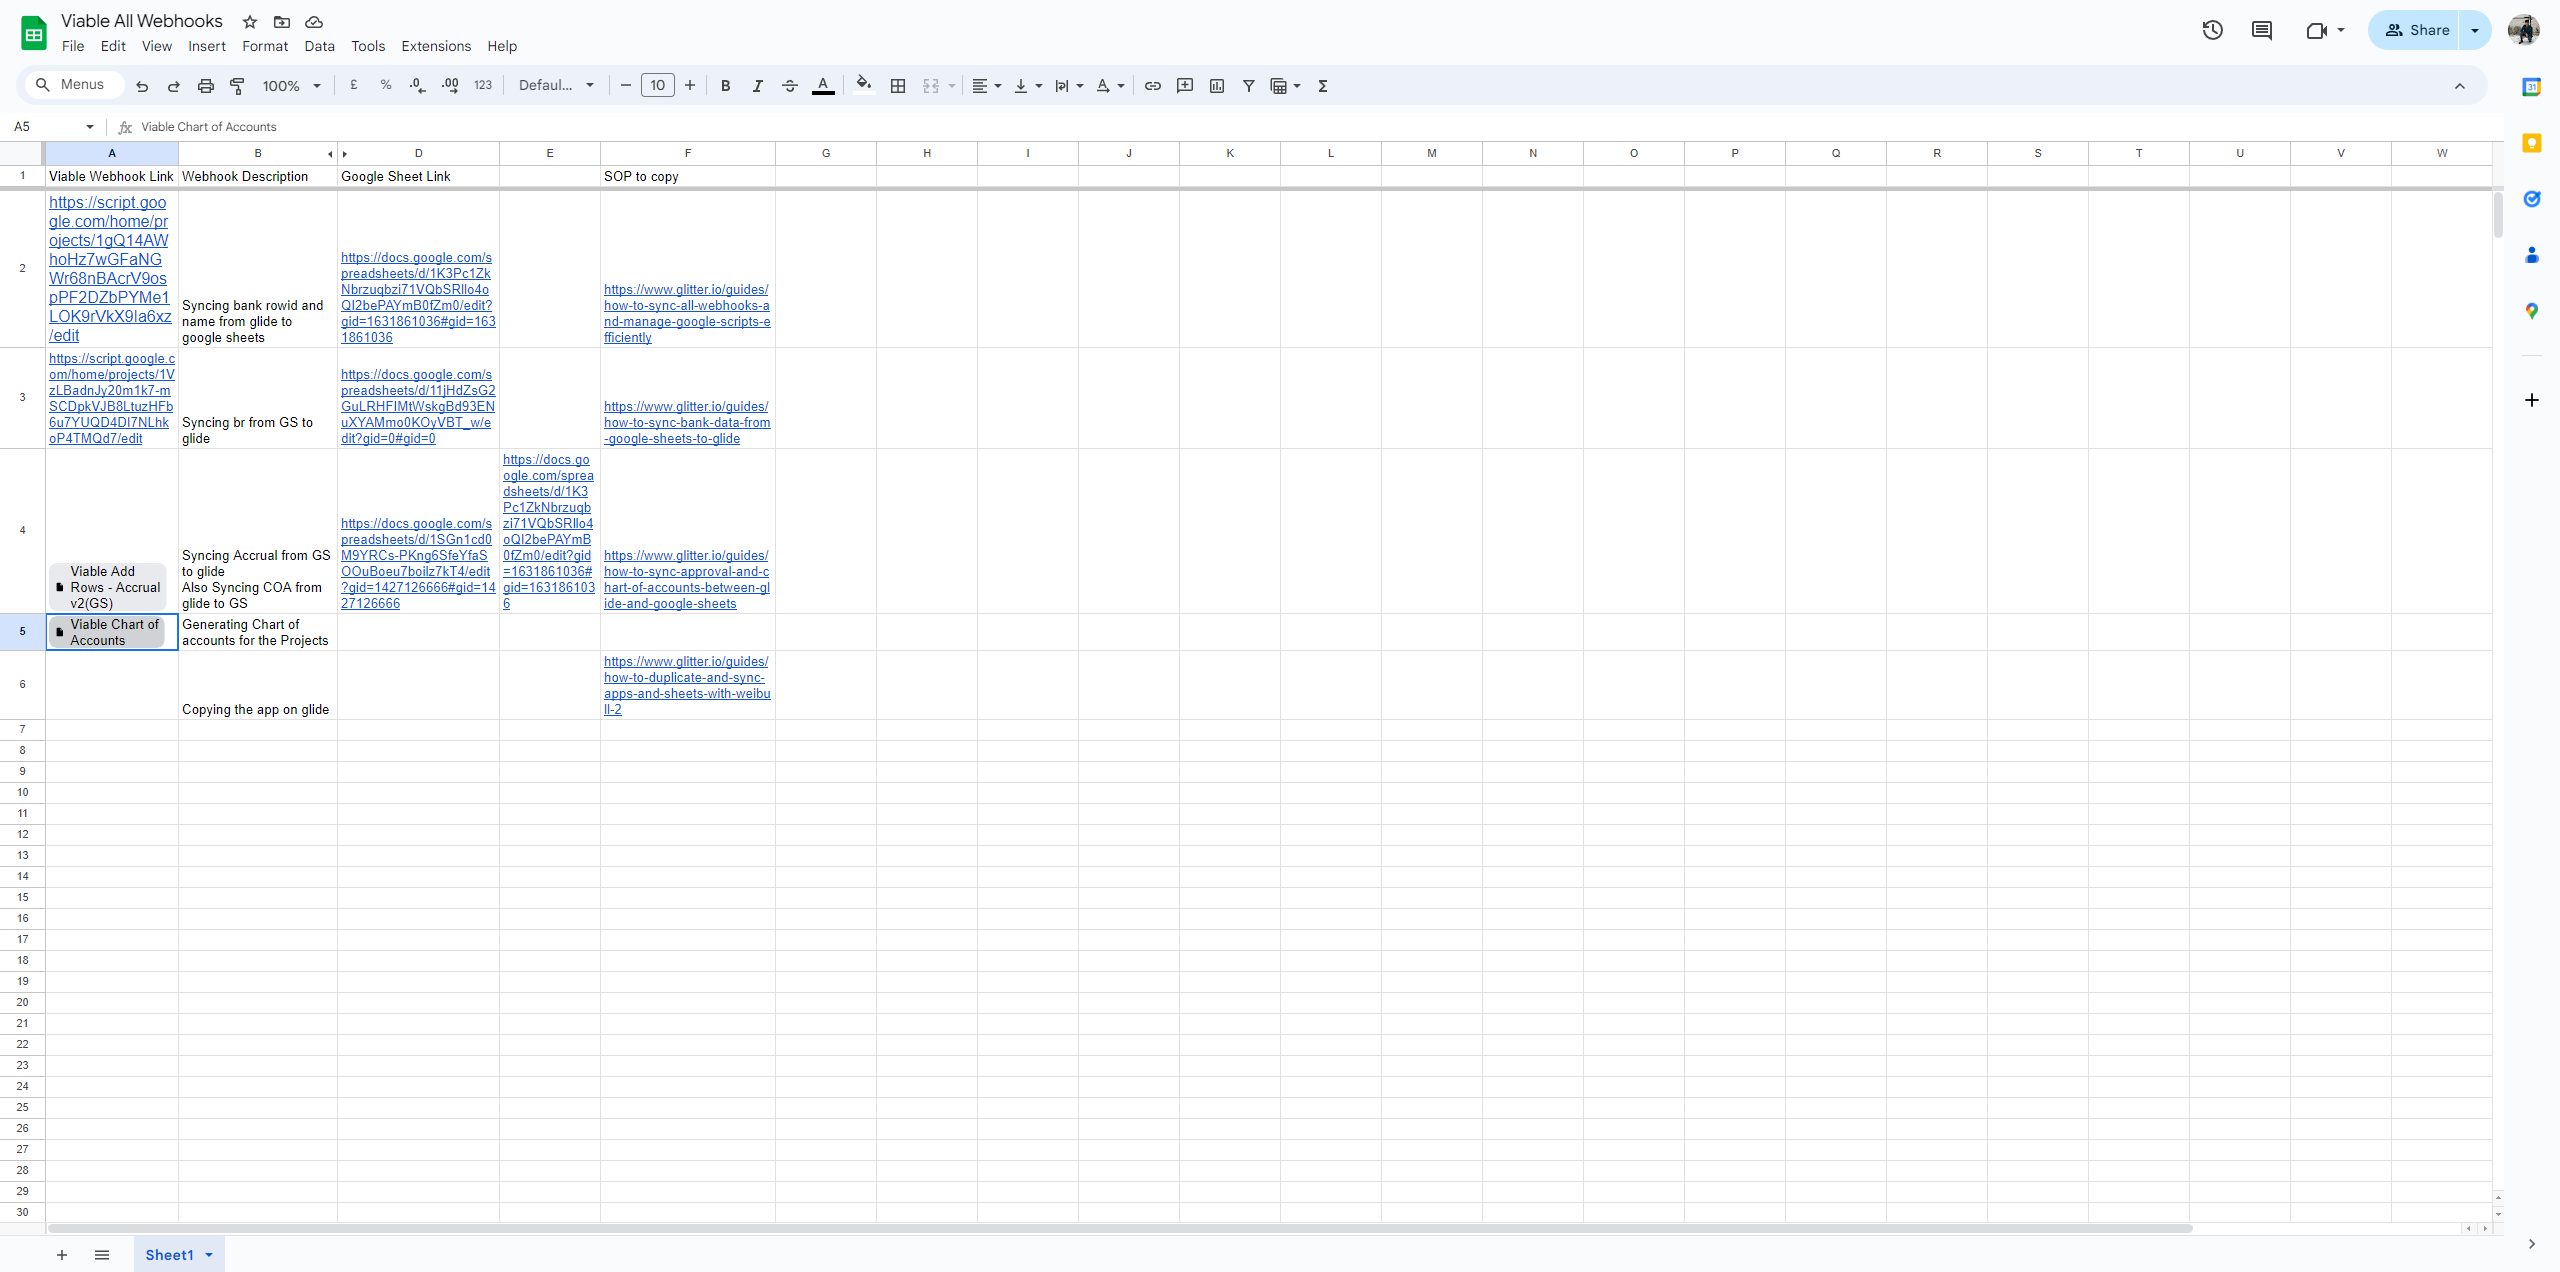Image resolution: width=2560 pixels, height=1272 pixels.
Task: Open the All sheets list button
Action: point(102,1255)
